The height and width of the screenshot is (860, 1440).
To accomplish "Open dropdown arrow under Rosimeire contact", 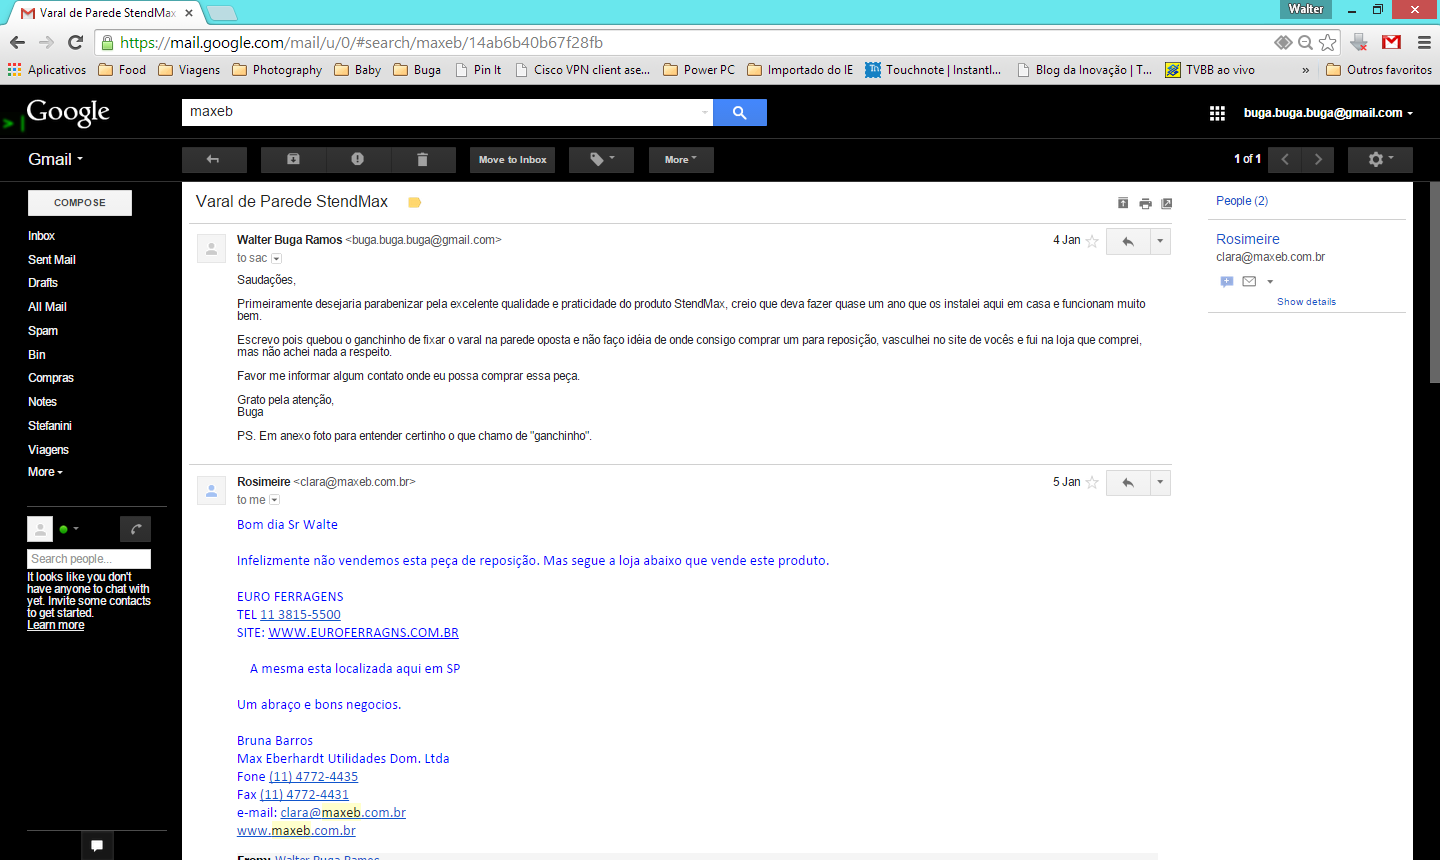I will click(1270, 282).
